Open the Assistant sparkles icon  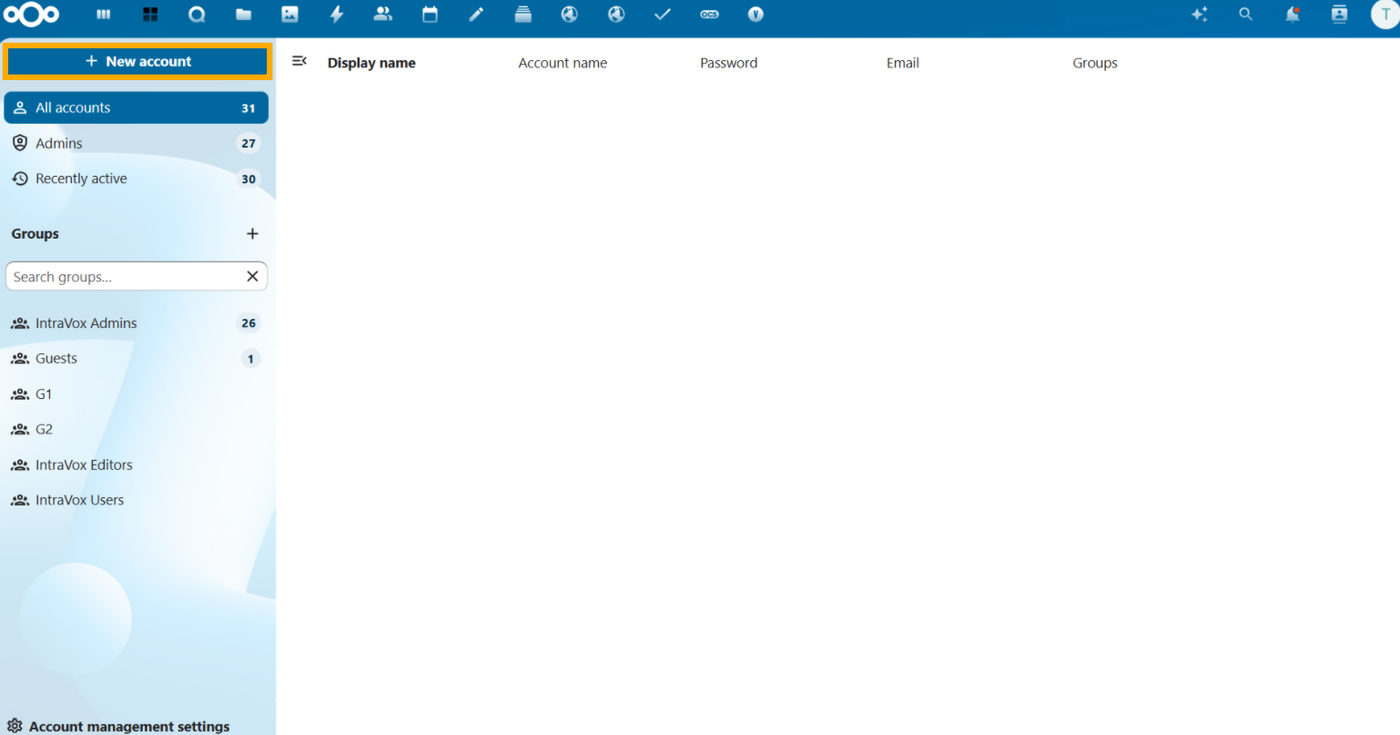click(1200, 15)
